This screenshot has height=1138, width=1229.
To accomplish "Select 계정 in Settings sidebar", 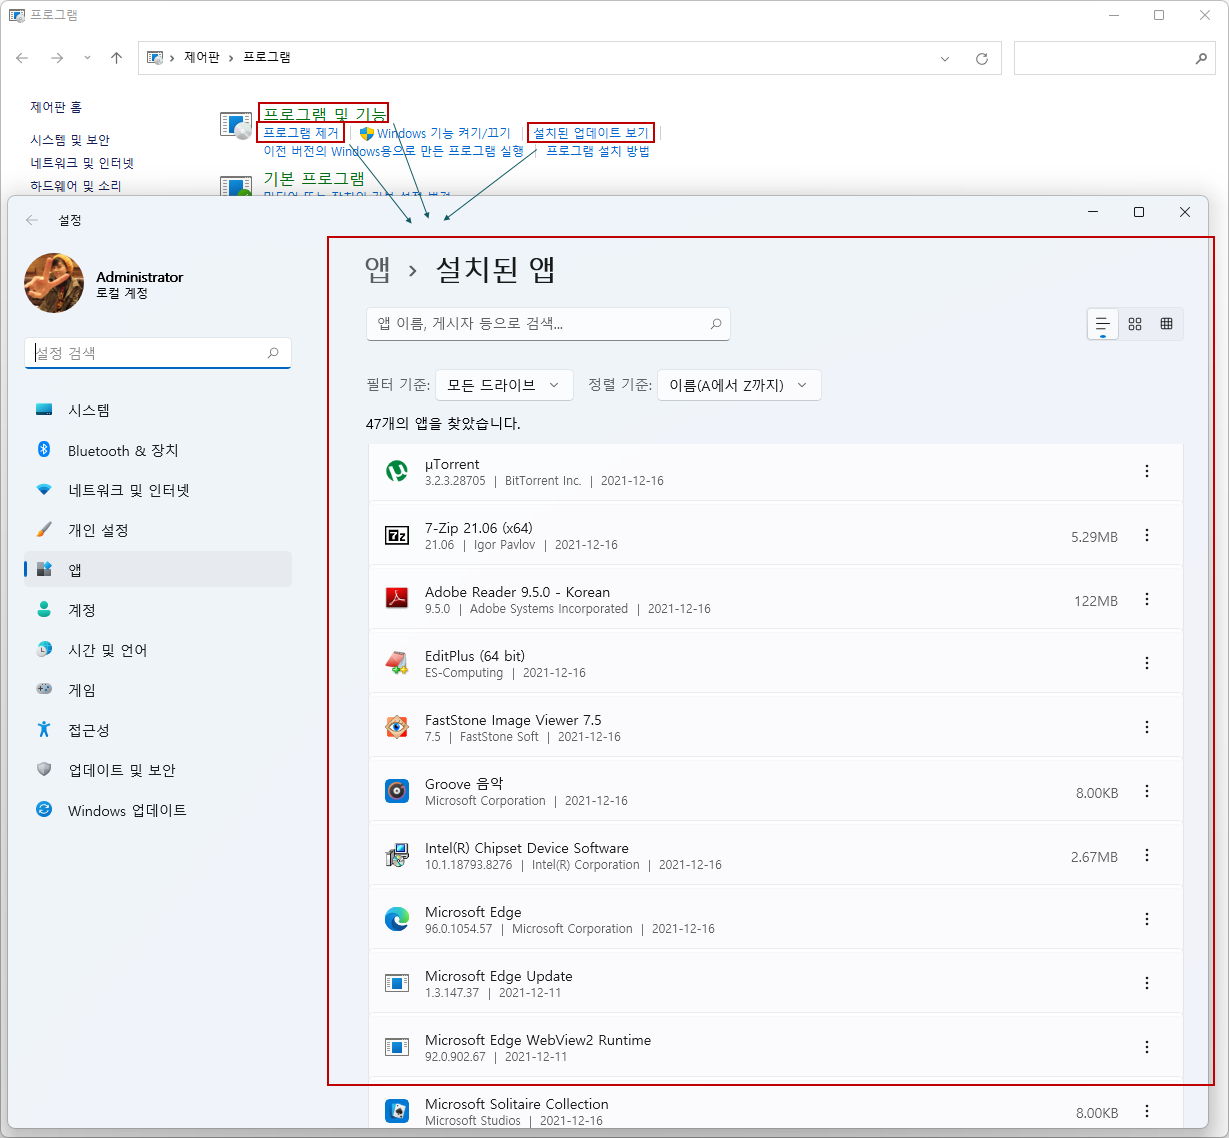I will point(158,610).
